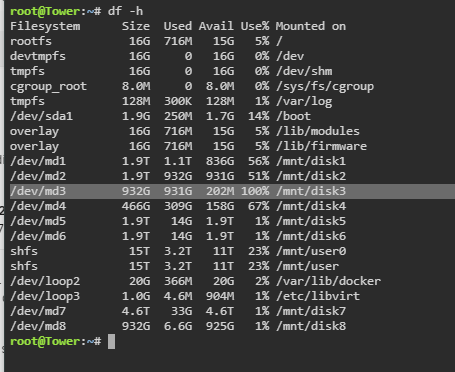Click the Use% column header

[255, 26]
